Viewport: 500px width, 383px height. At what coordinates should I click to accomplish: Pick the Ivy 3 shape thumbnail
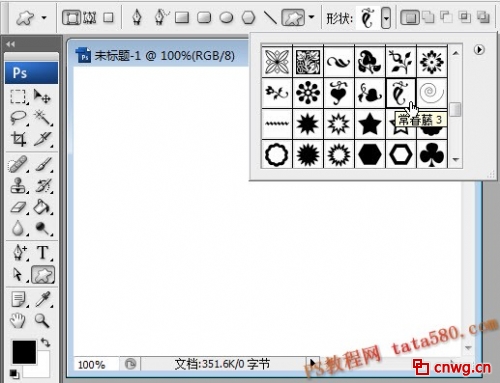coord(401,93)
